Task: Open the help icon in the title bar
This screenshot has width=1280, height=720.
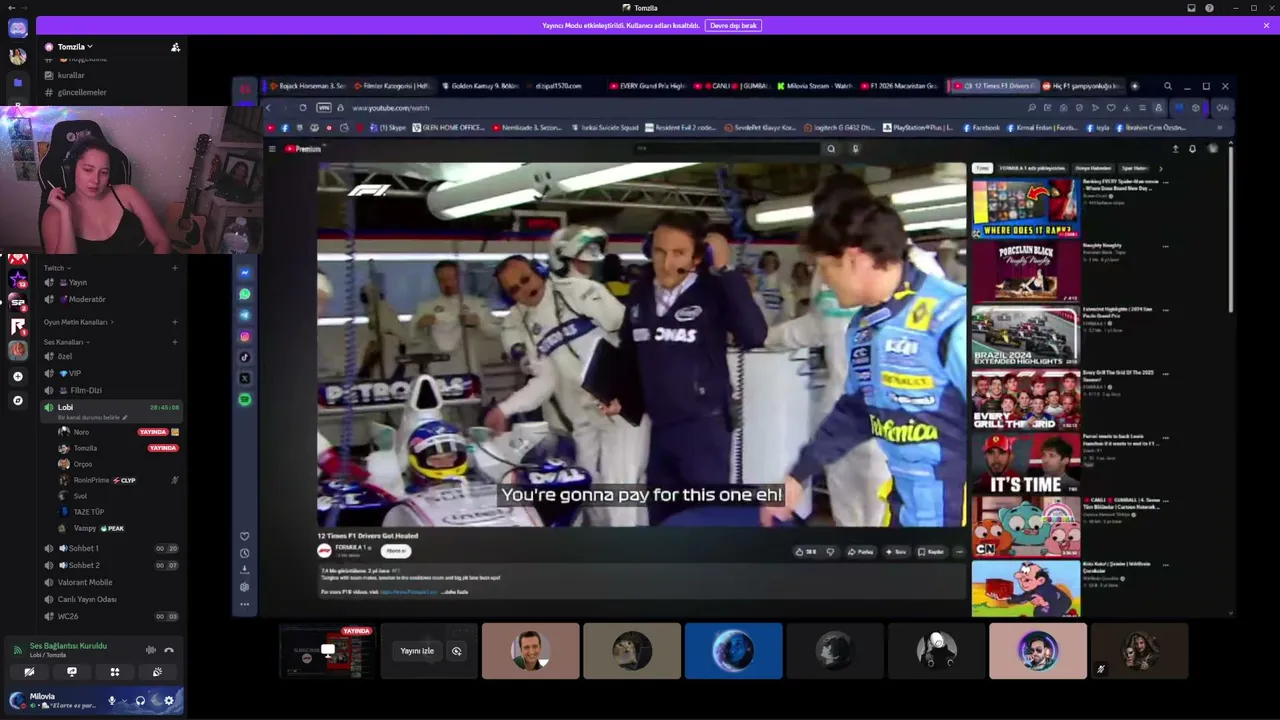Action: click(x=1210, y=8)
